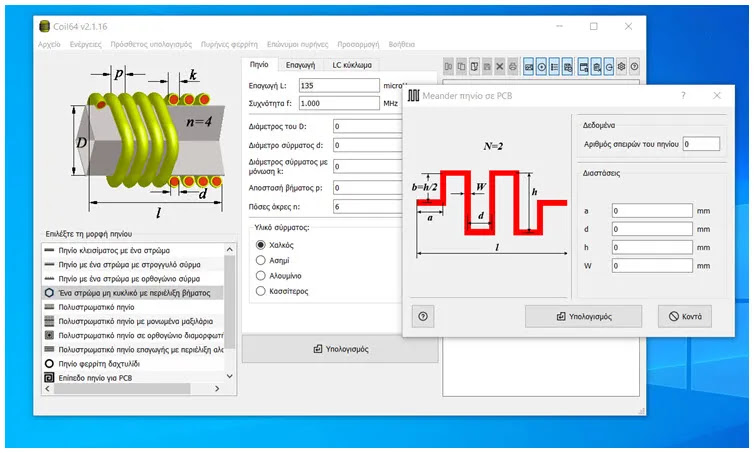Screen dimensions: 754x453
Task: Toggle the clipboard-with-x toolbar icon
Action: [596, 67]
